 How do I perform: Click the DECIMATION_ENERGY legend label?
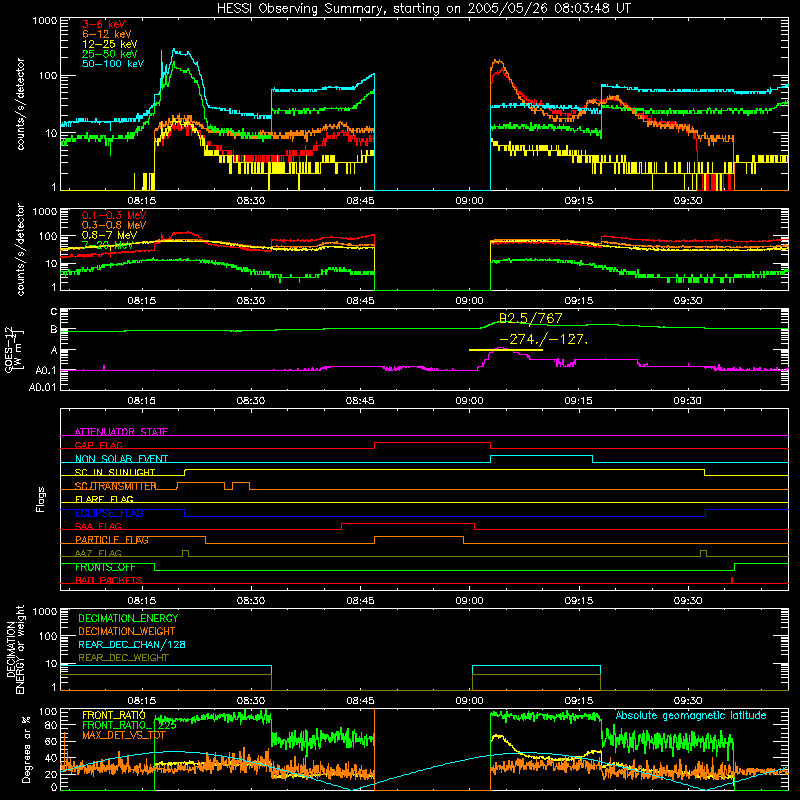128,618
